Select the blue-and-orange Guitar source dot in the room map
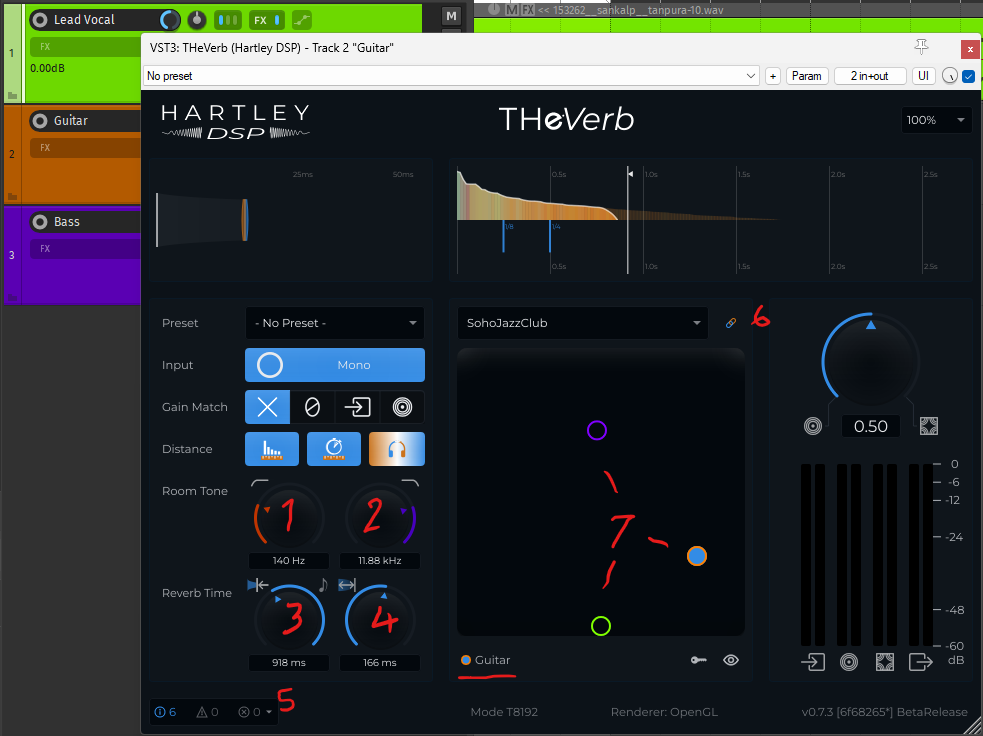This screenshot has width=983, height=736. click(x=697, y=556)
